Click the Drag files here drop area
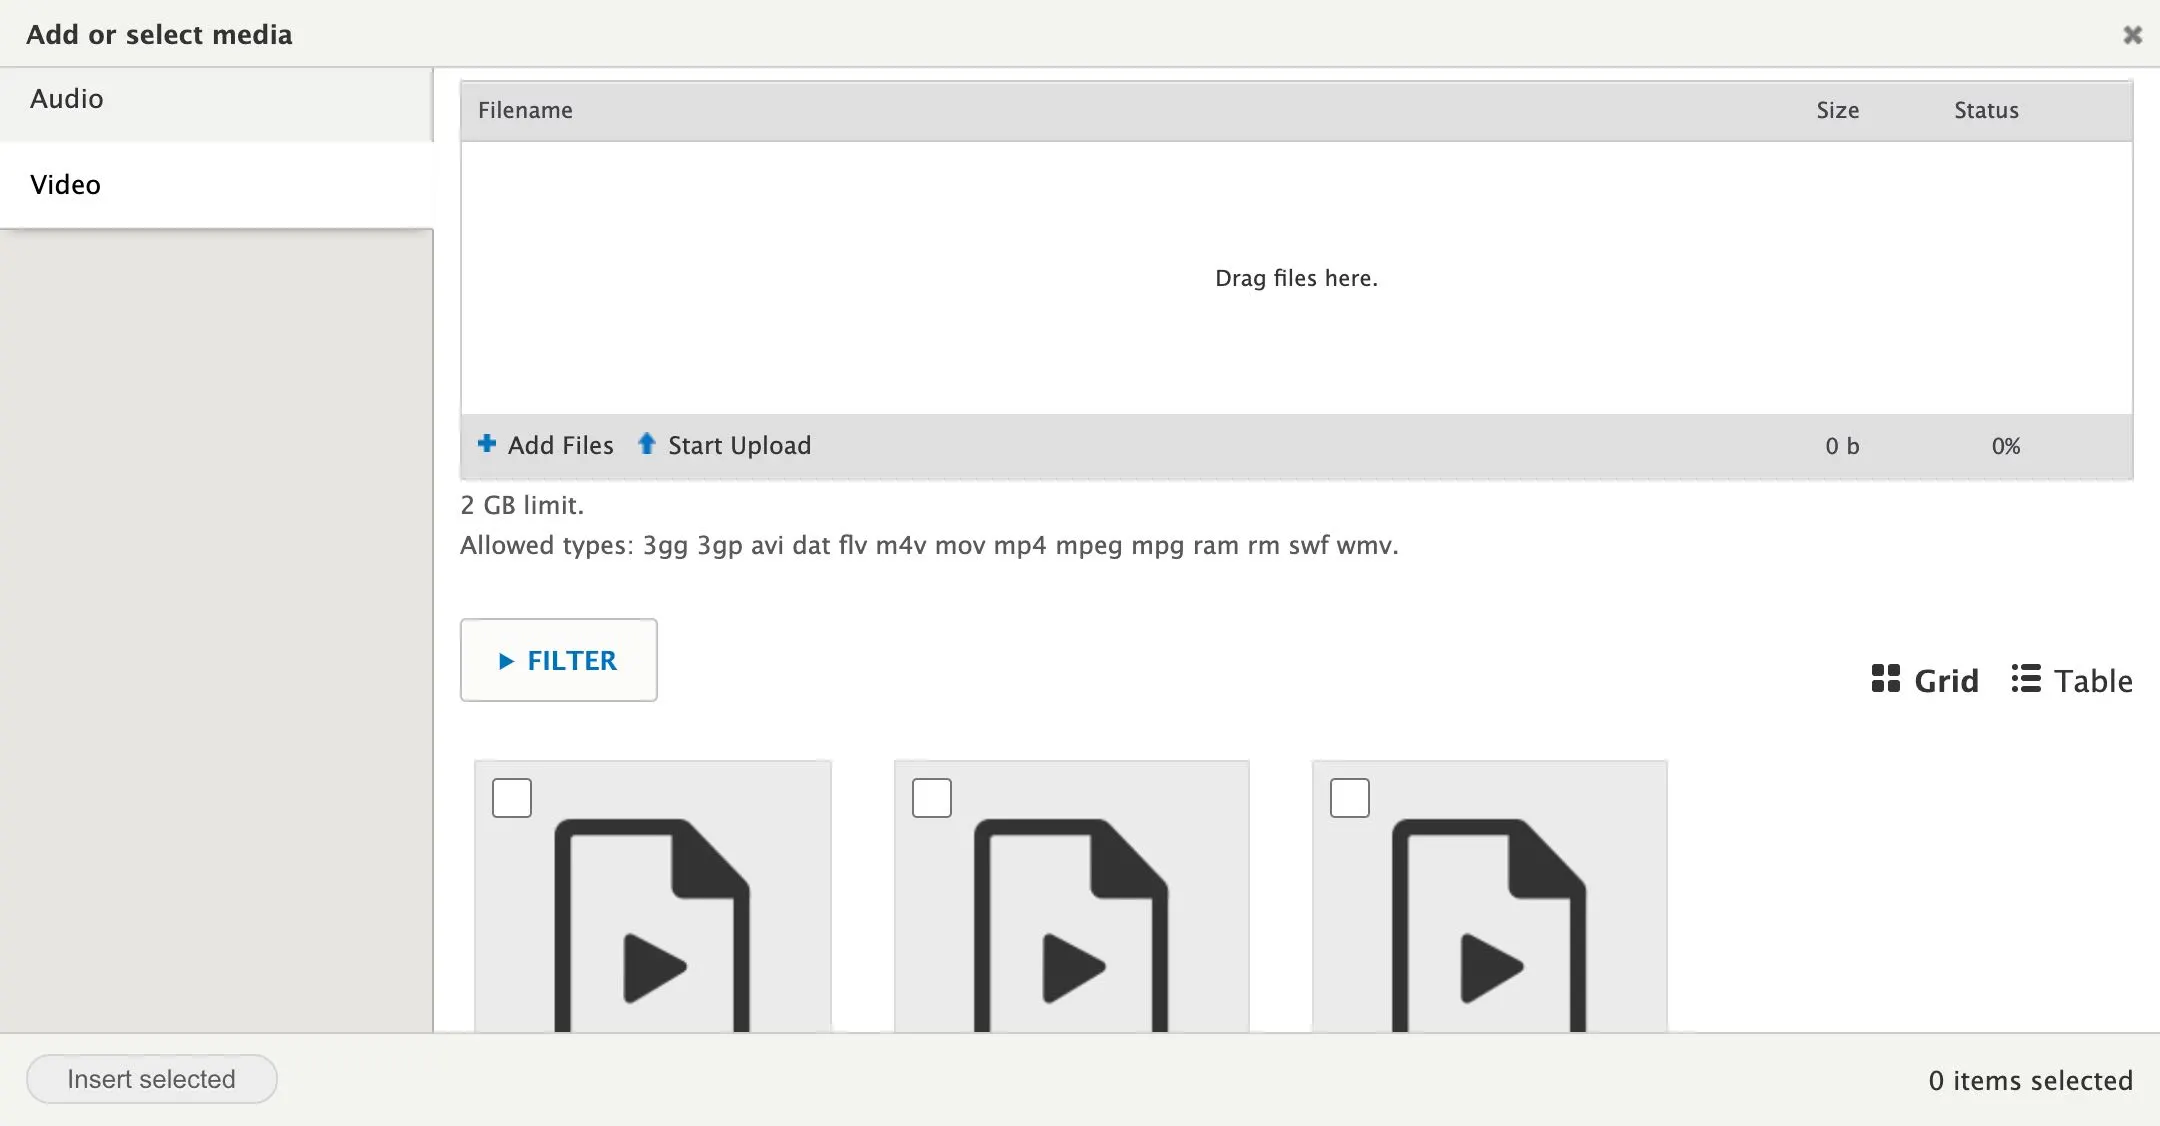This screenshot has height=1126, width=2160. click(x=1296, y=278)
